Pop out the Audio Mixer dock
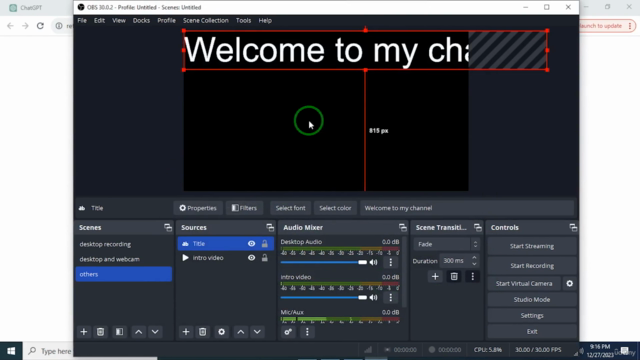640x360 pixels. point(402,227)
